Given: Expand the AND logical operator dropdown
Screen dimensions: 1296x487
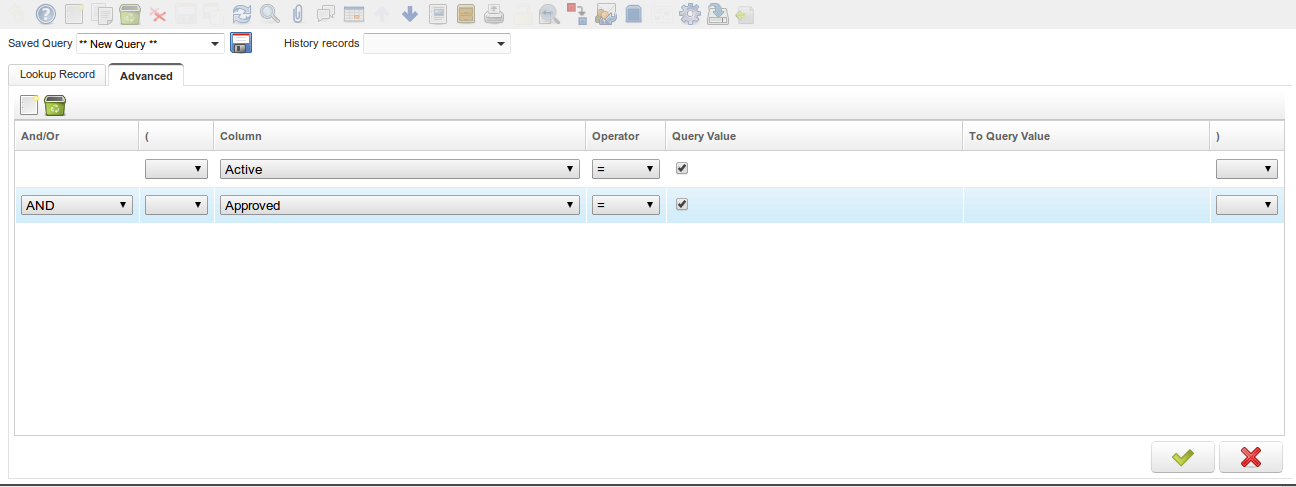Looking at the screenshot, I should coord(77,205).
